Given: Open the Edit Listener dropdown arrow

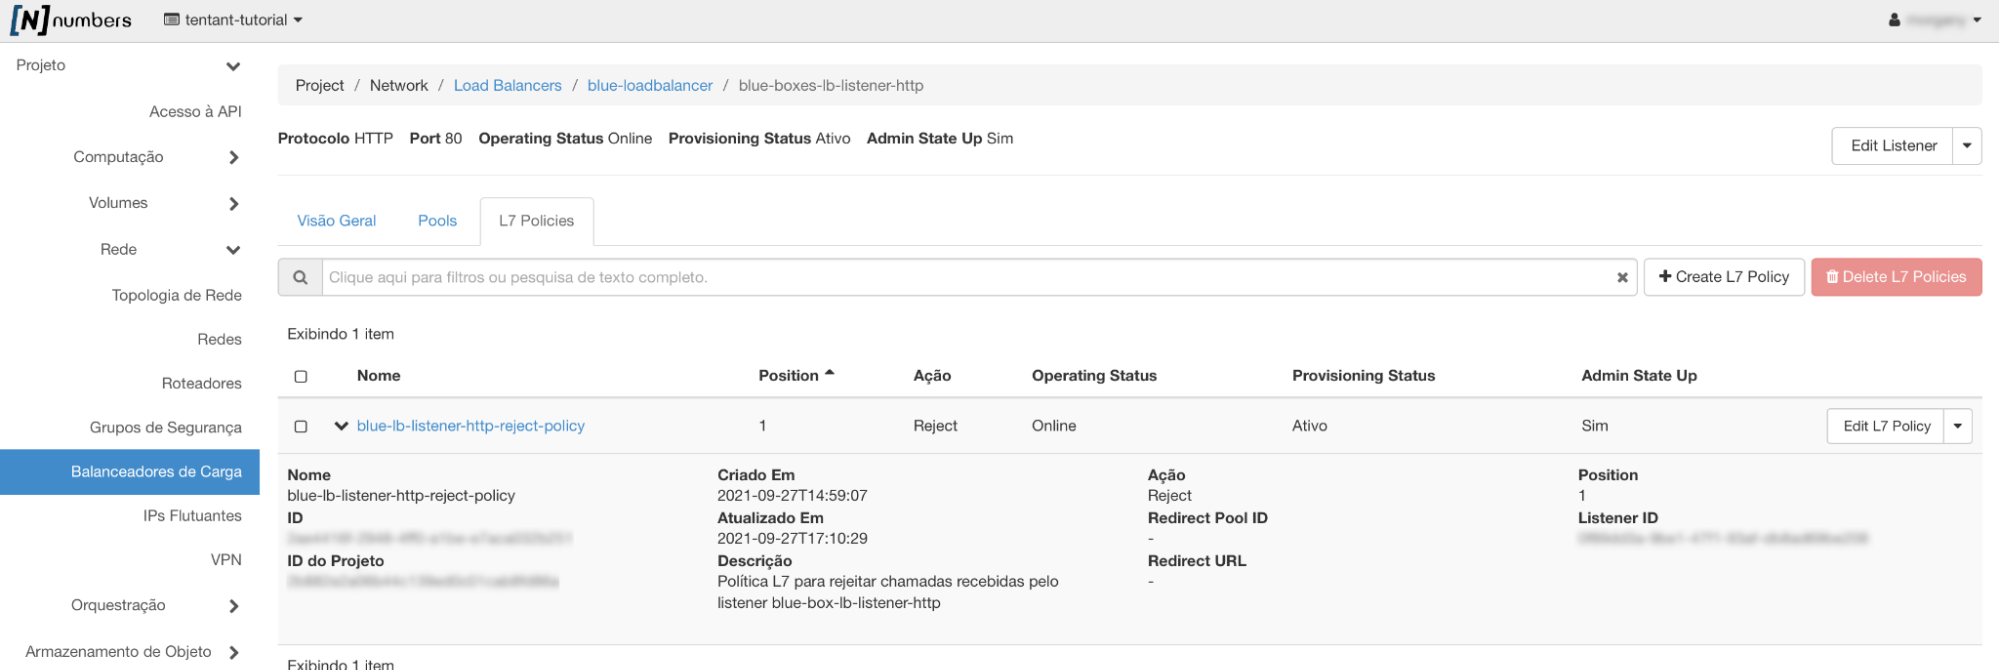Looking at the screenshot, I should coord(1967,146).
